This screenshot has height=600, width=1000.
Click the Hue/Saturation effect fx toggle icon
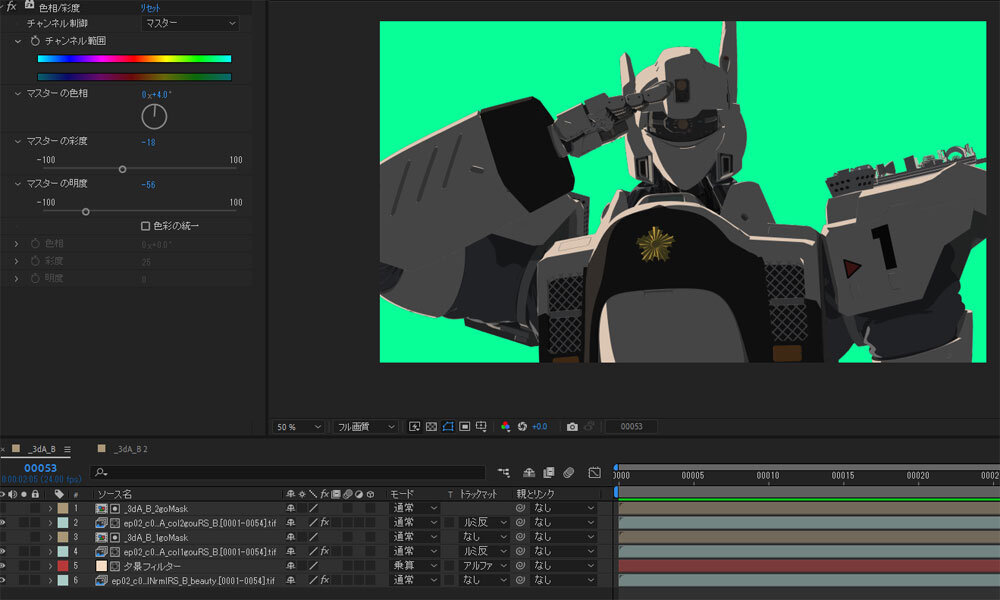[11, 7]
